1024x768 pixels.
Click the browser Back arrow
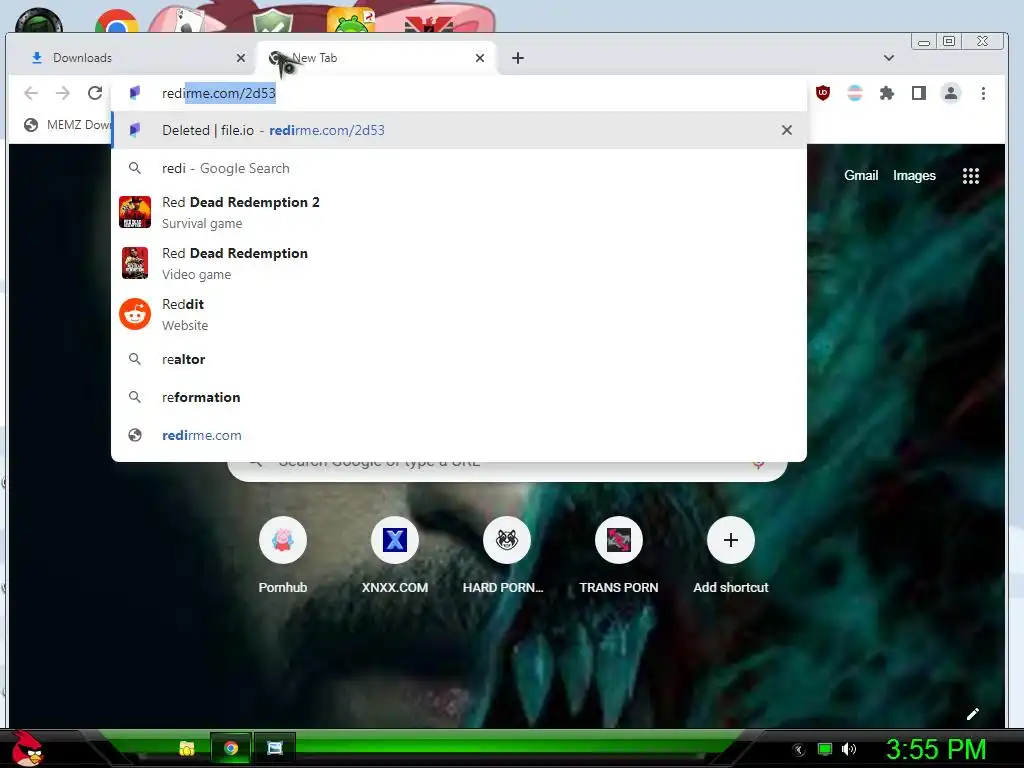(31, 93)
